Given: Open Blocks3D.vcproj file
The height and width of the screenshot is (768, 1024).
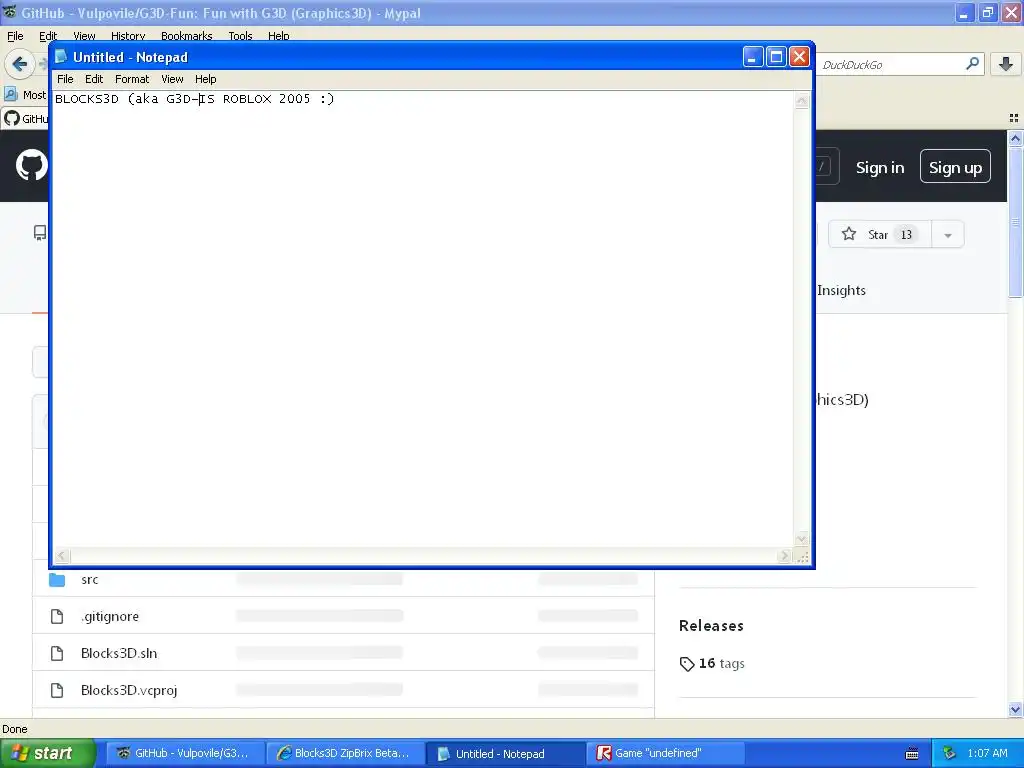Looking at the screenshot, I should [x=129, y=690].
